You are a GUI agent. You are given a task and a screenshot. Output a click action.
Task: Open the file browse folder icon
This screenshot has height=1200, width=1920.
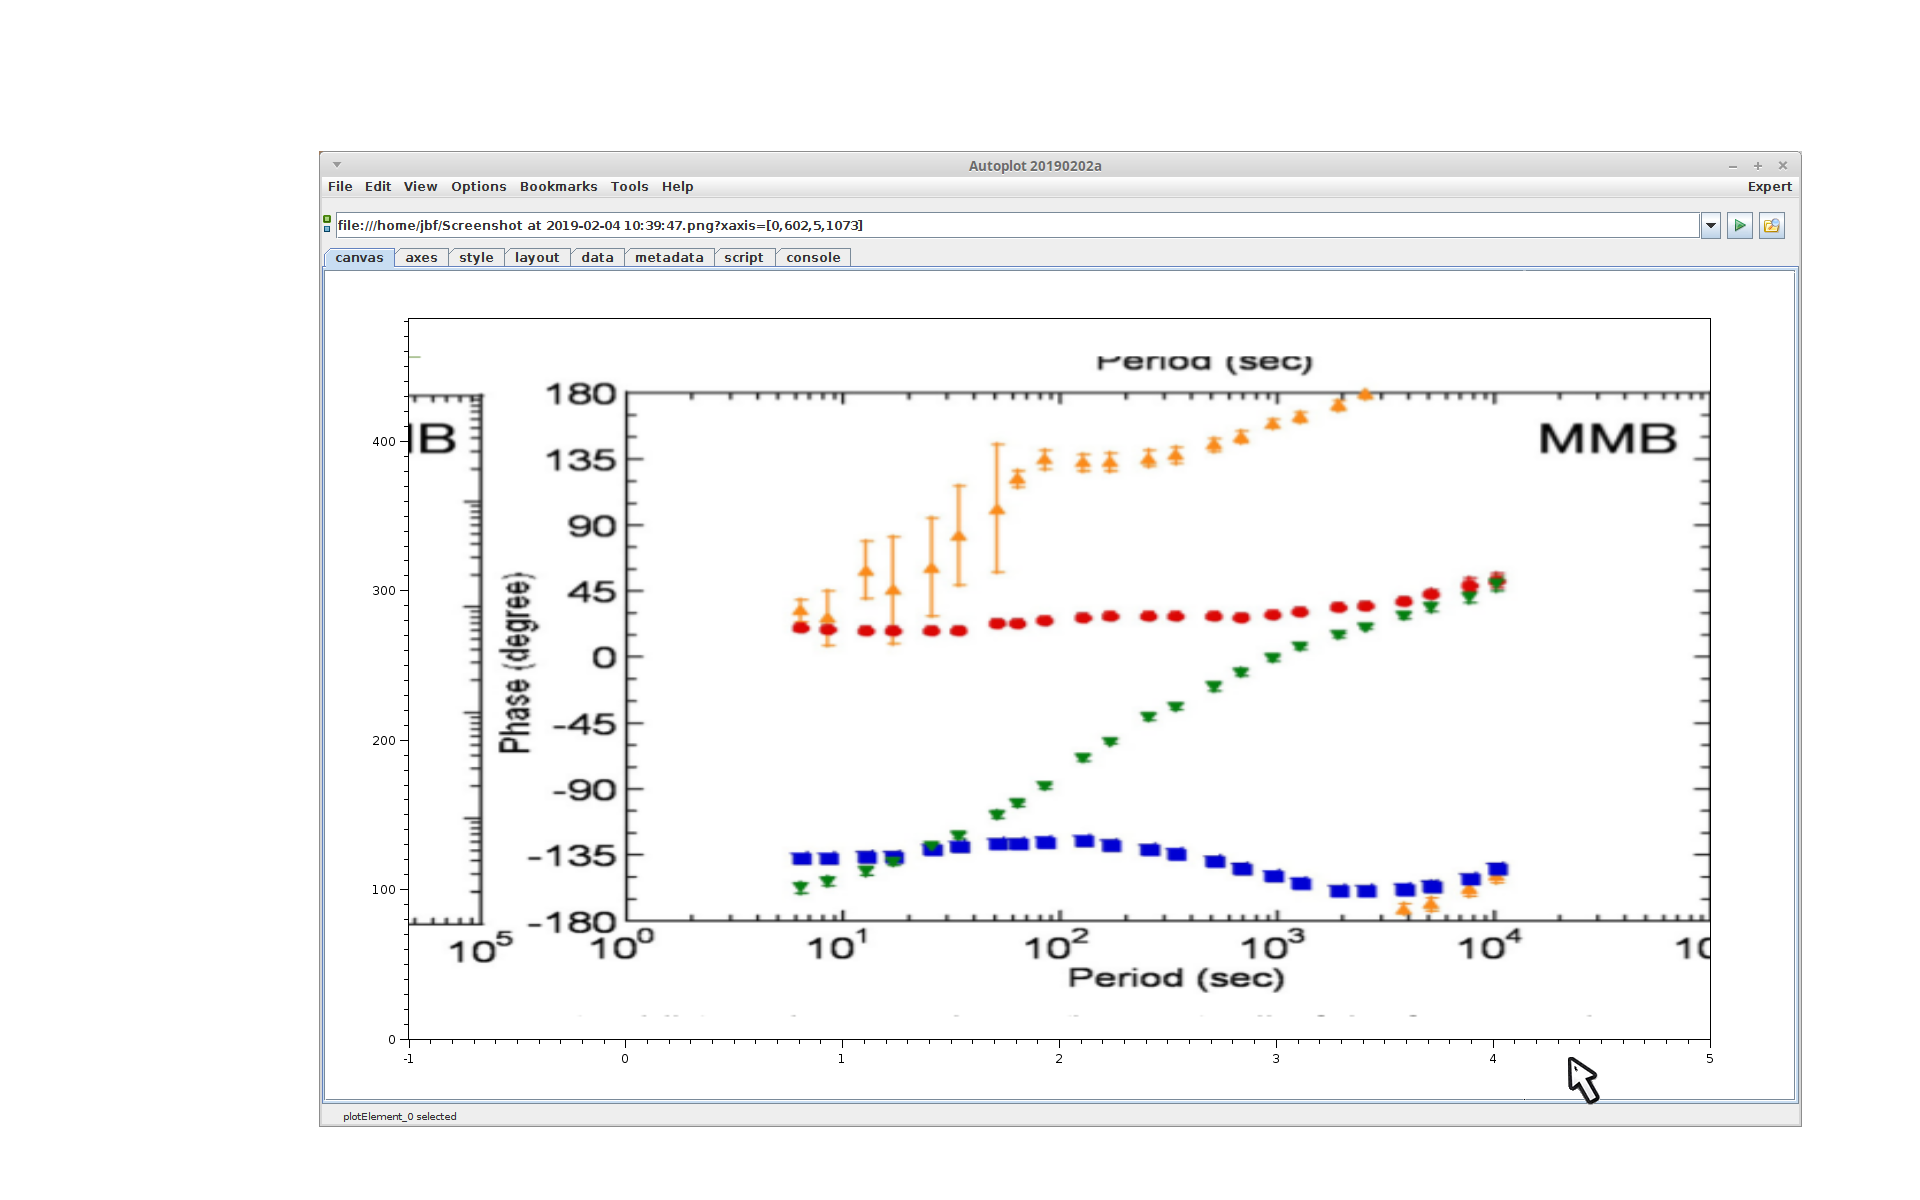1772,226
